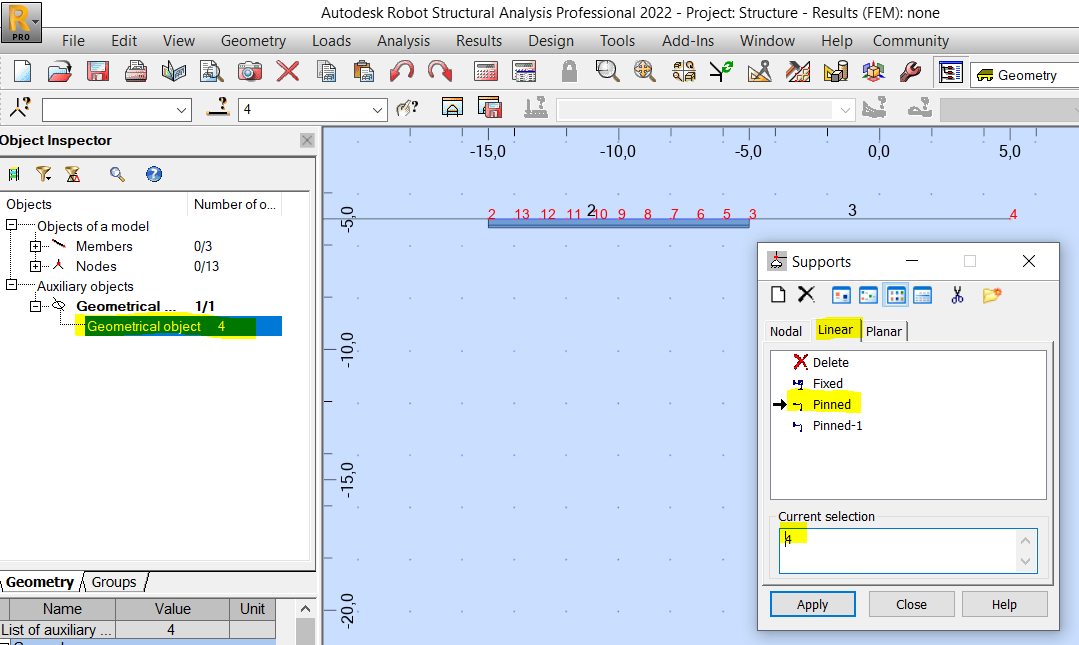Apply the pinned linear support
Viewport: 1079px width, 645px height.
pos(812,604)
